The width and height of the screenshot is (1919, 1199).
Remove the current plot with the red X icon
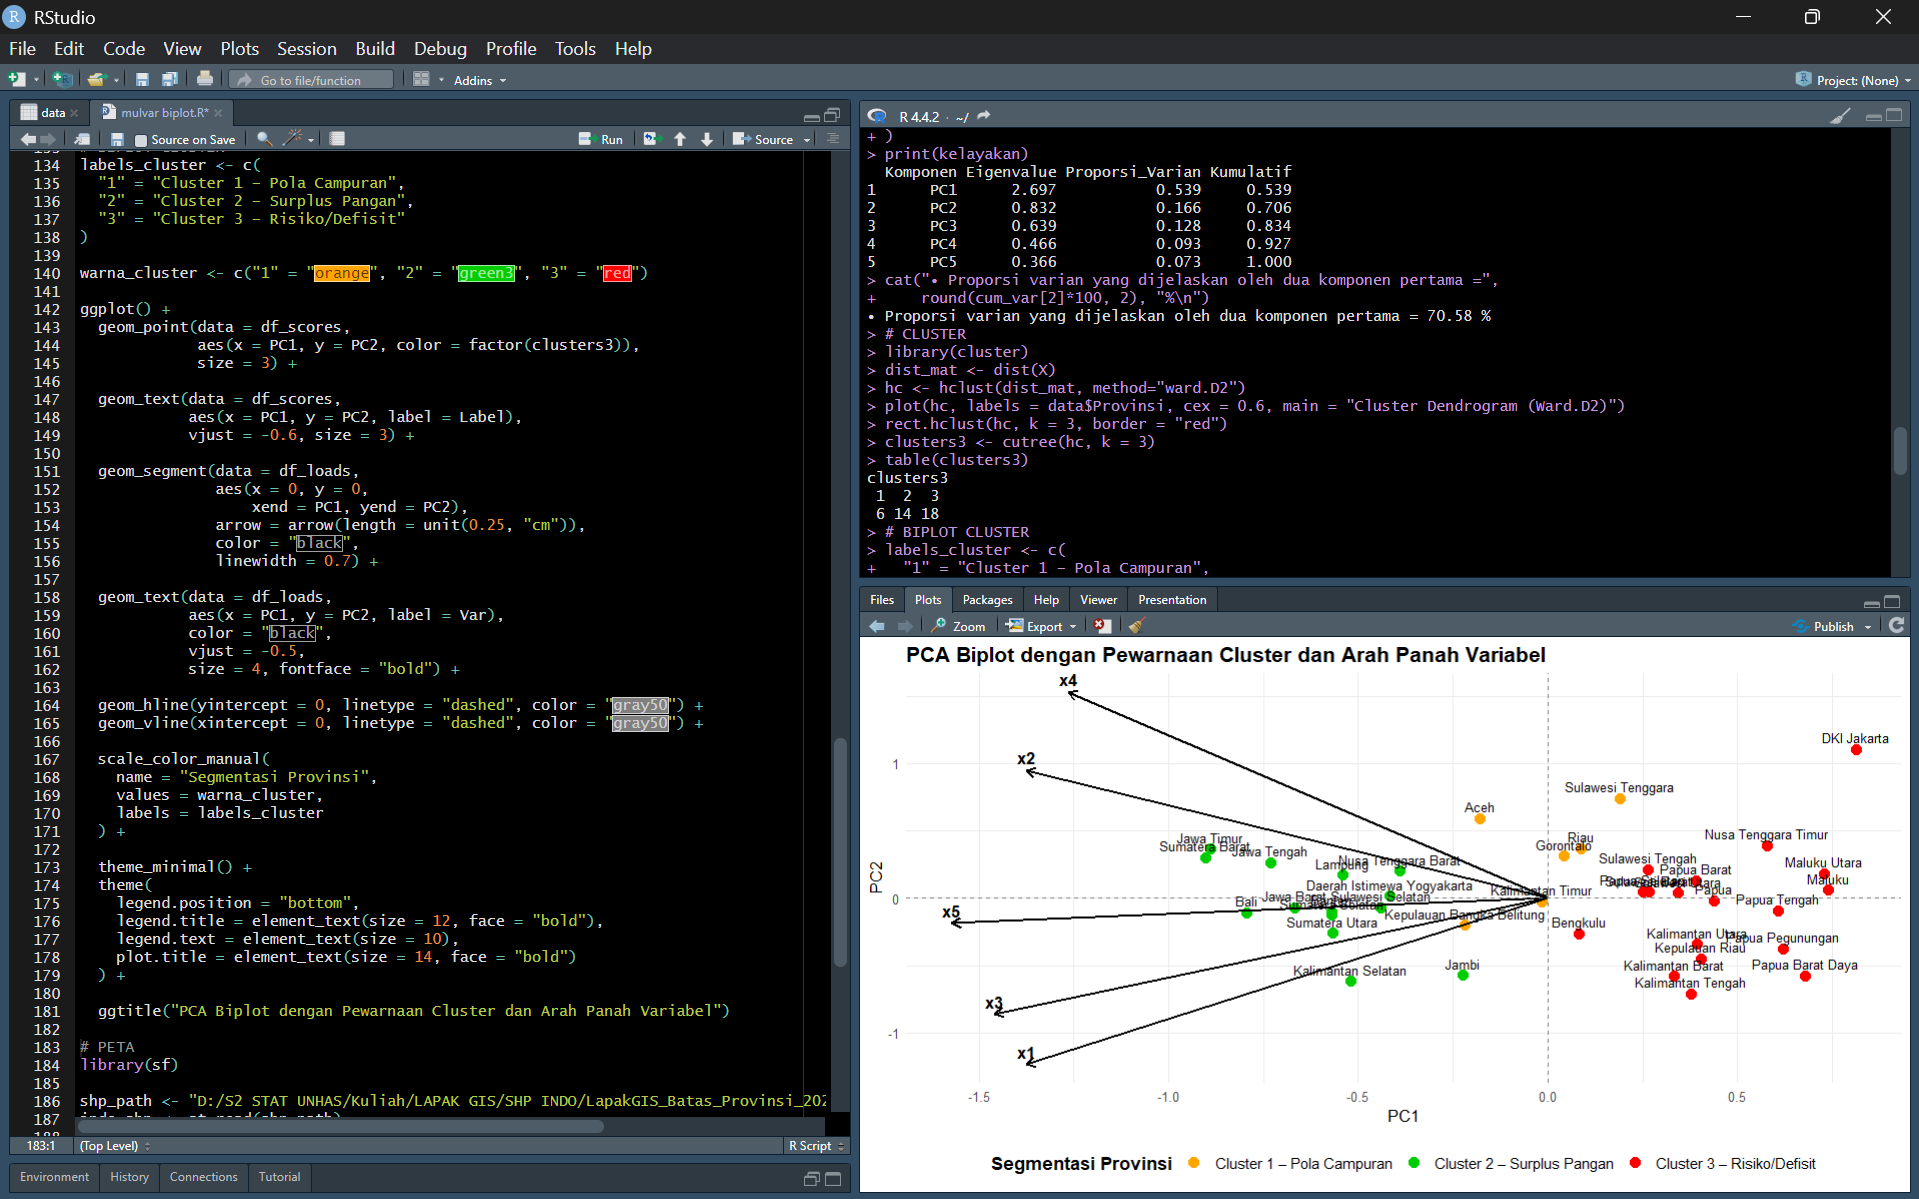coord(1102,626)
